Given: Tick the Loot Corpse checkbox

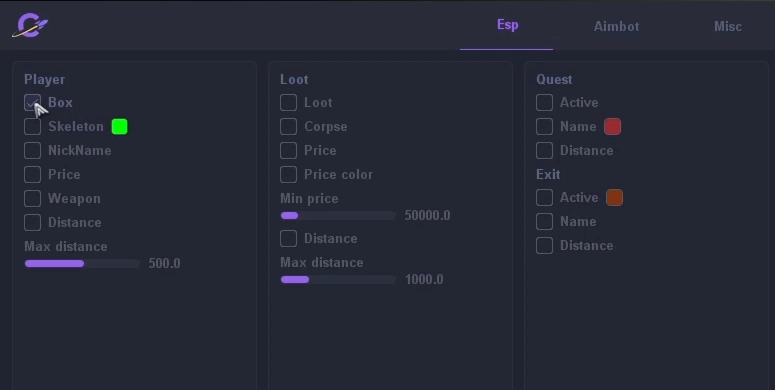Looking at the screenshot, I should click(x=289, y=127).
